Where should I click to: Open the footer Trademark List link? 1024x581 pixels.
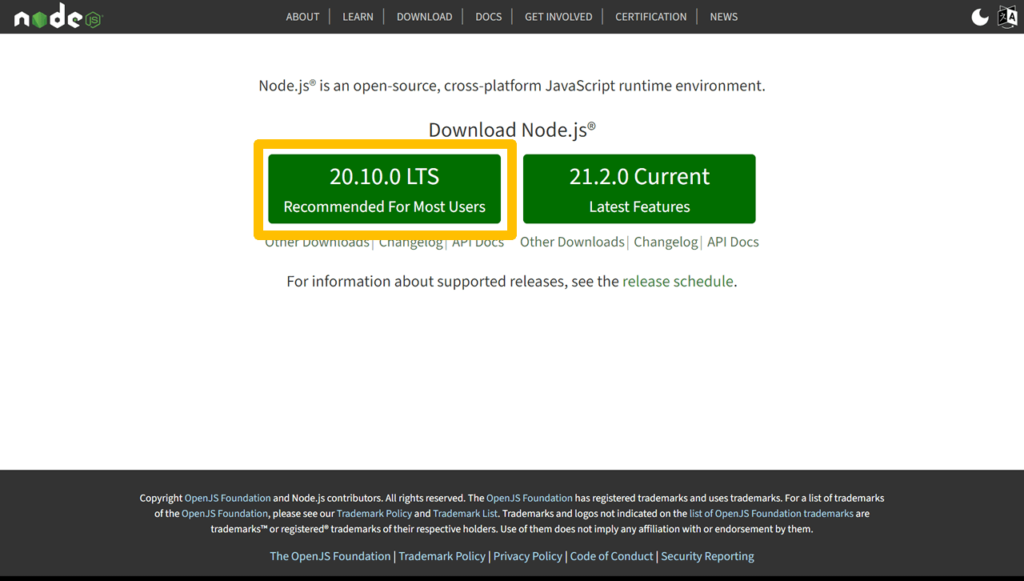click(465, 514)
